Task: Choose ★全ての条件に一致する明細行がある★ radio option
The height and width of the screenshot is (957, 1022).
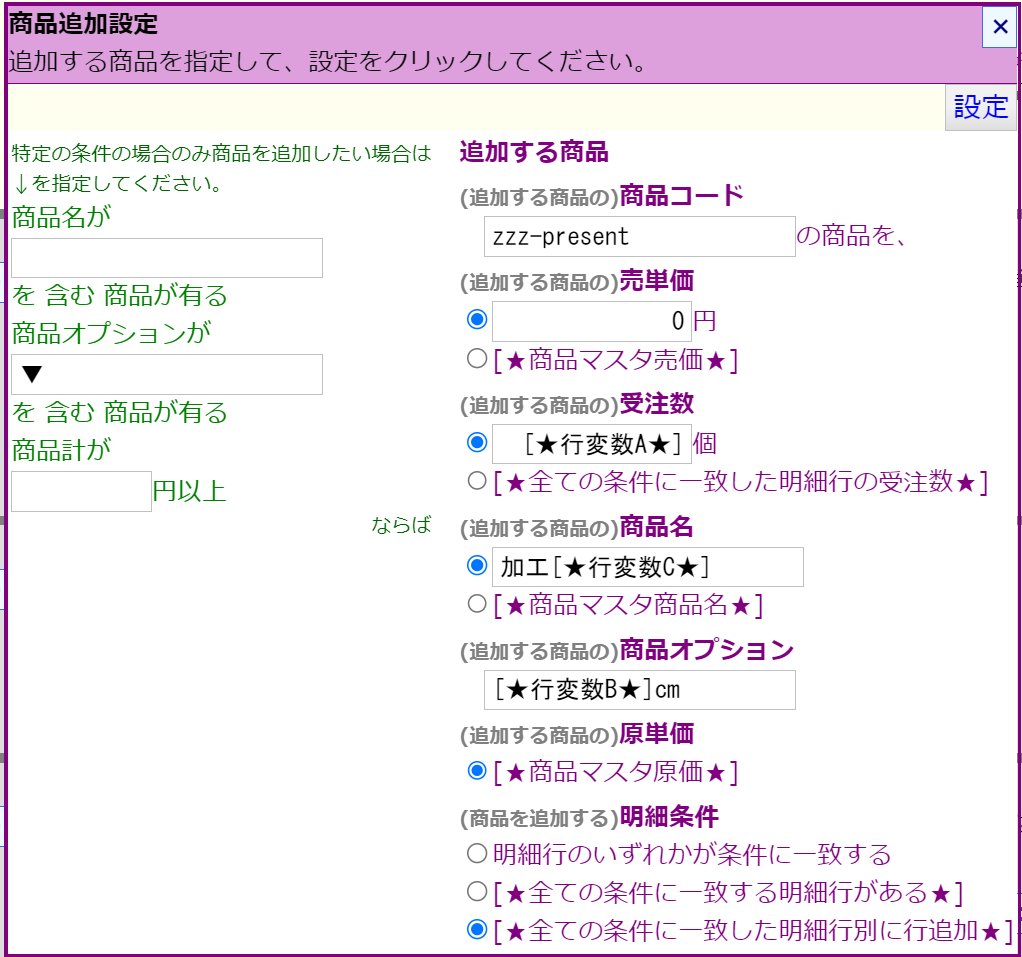Action: point(477,891)
